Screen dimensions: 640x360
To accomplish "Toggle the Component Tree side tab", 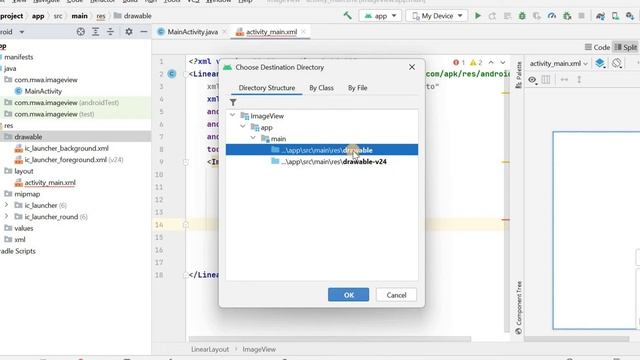I will pyautogui.click(x=519, y=307).
